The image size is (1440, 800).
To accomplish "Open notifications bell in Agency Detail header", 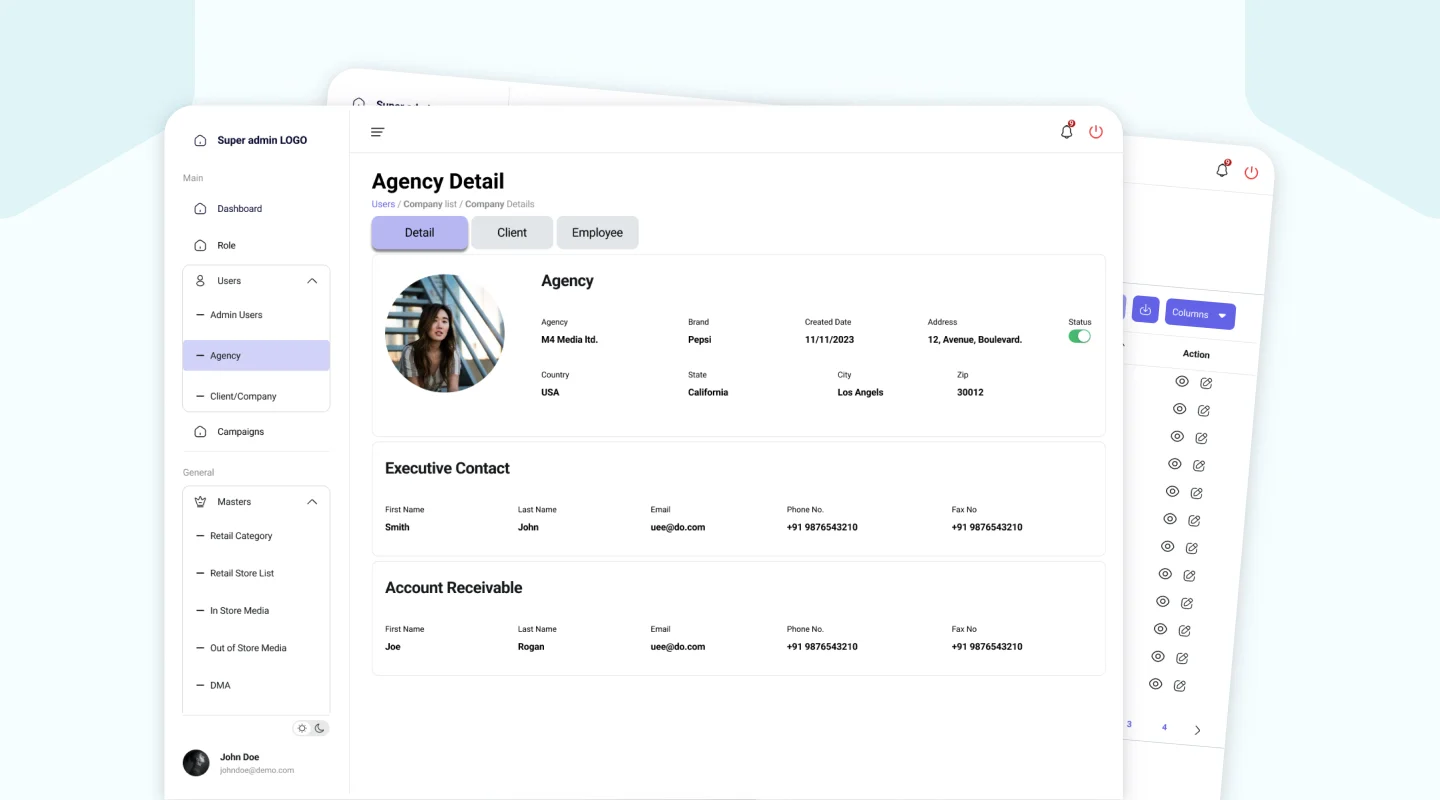I will click(x=1067, y=132).
